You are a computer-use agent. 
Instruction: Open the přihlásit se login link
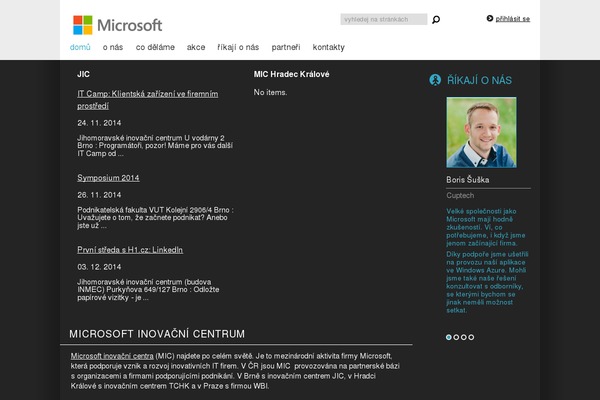click(x=513, y=19)
